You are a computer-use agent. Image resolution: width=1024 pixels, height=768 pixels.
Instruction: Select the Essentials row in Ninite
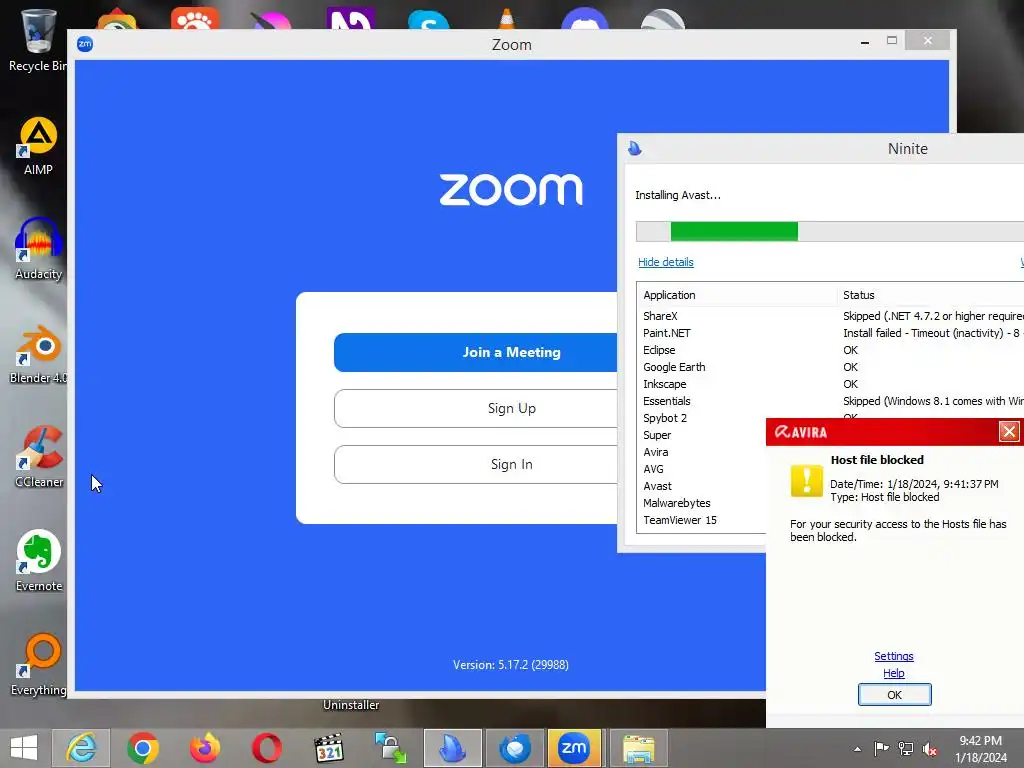830,401
